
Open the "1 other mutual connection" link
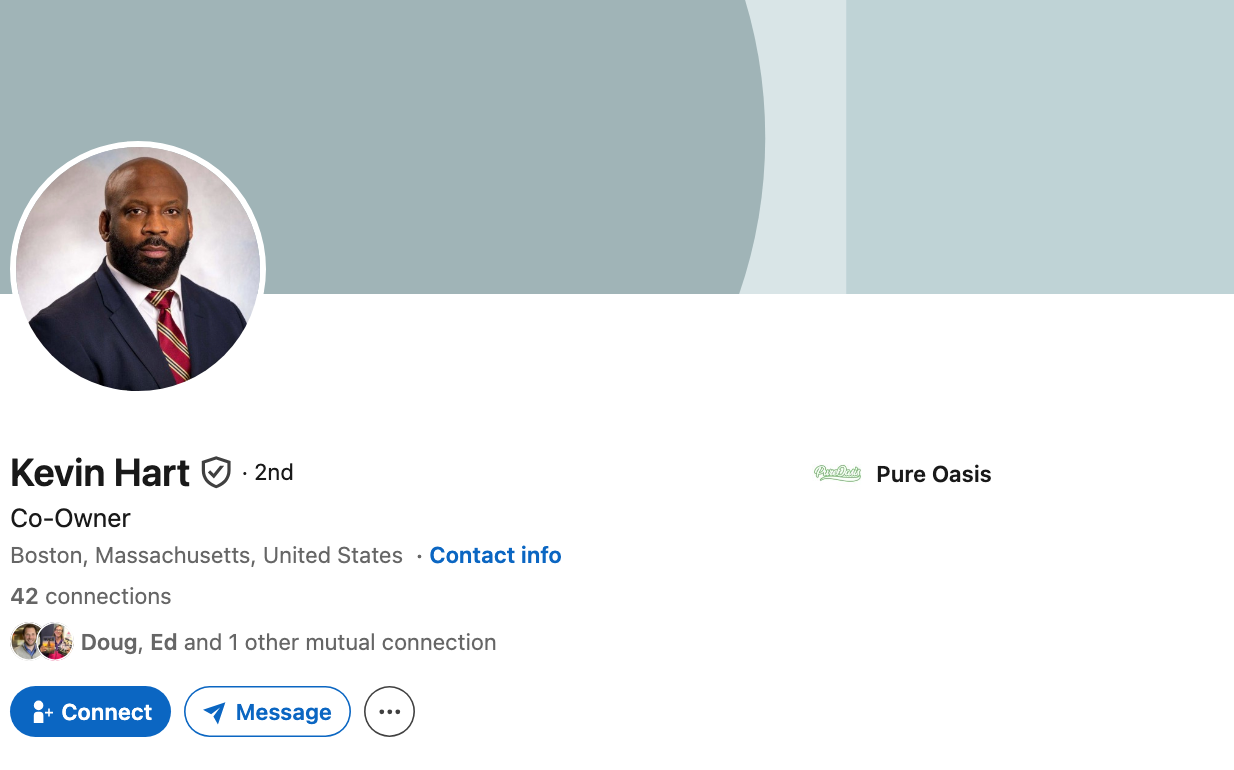coord(362,642)
